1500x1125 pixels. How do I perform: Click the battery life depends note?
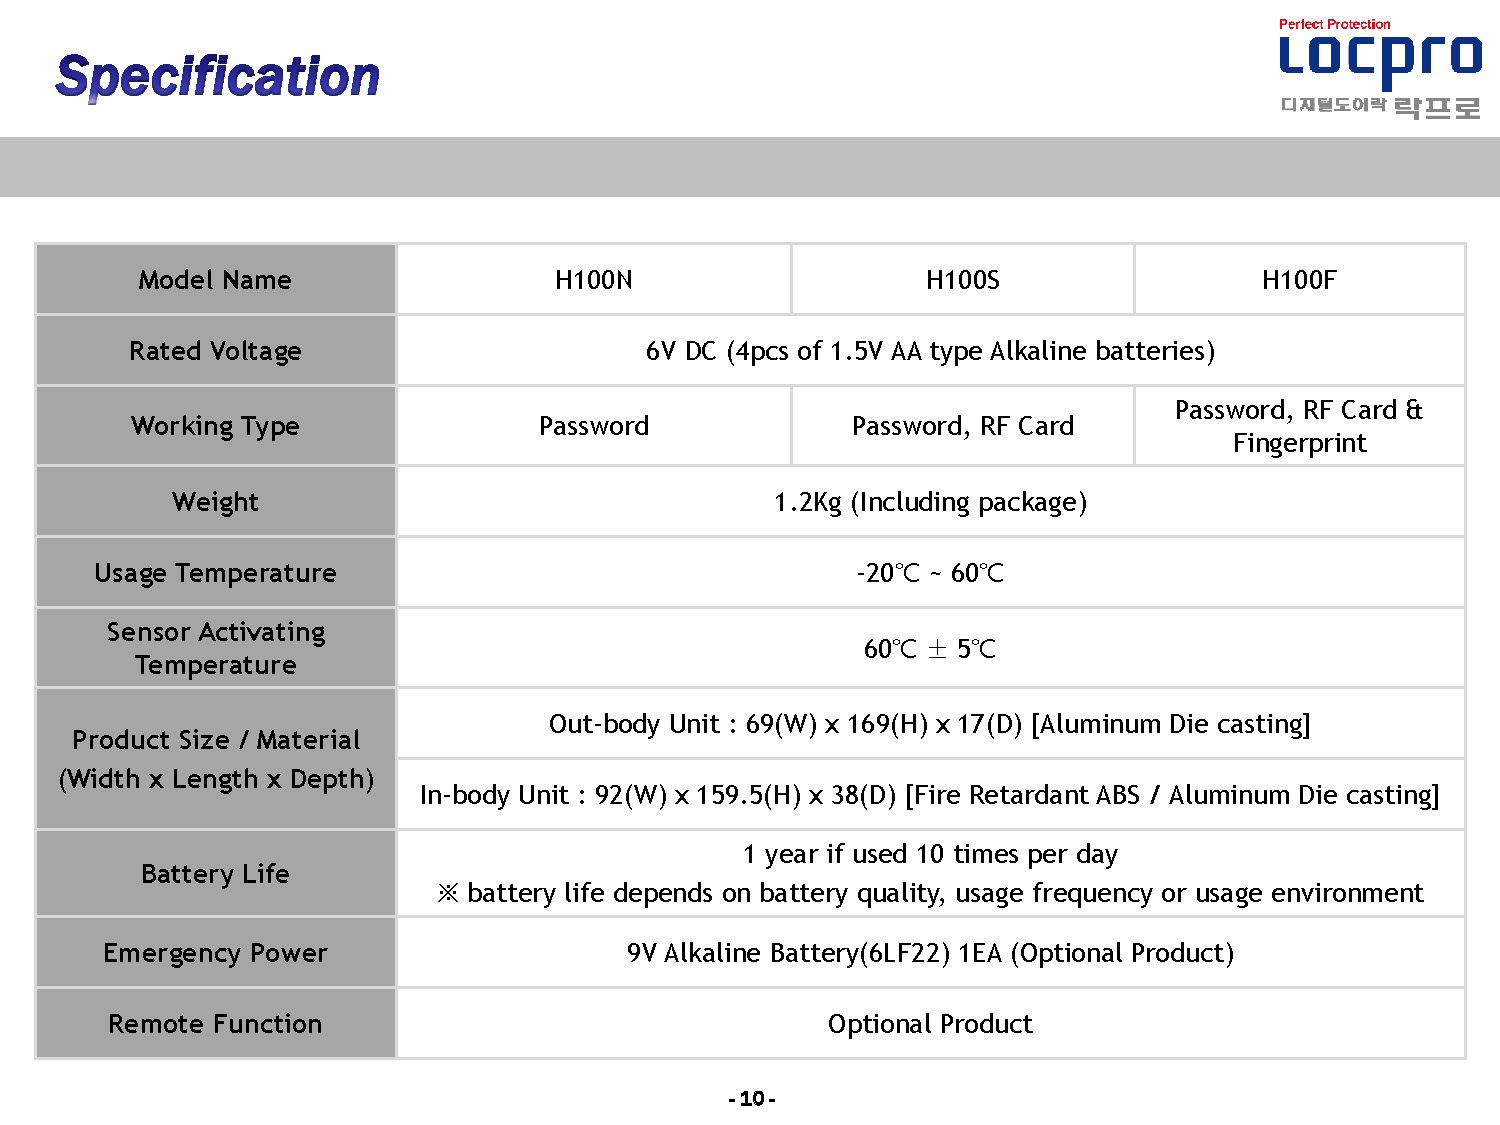click(x=930, y=893)
